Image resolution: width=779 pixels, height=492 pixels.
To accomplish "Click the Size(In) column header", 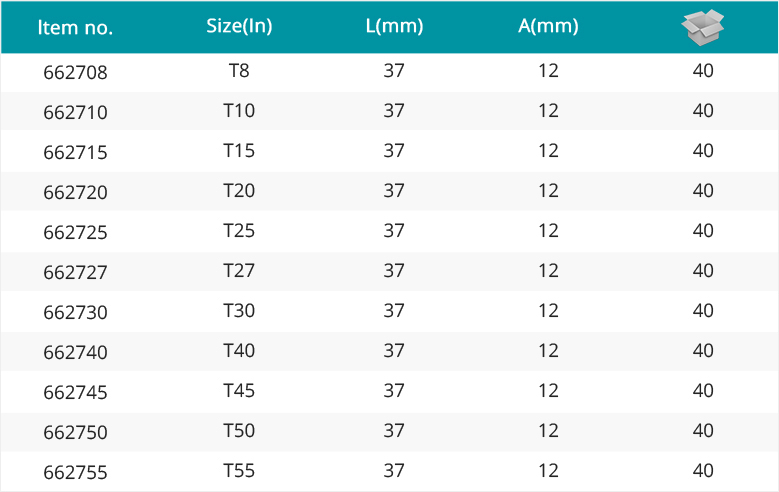I will [x=239, y=26].
